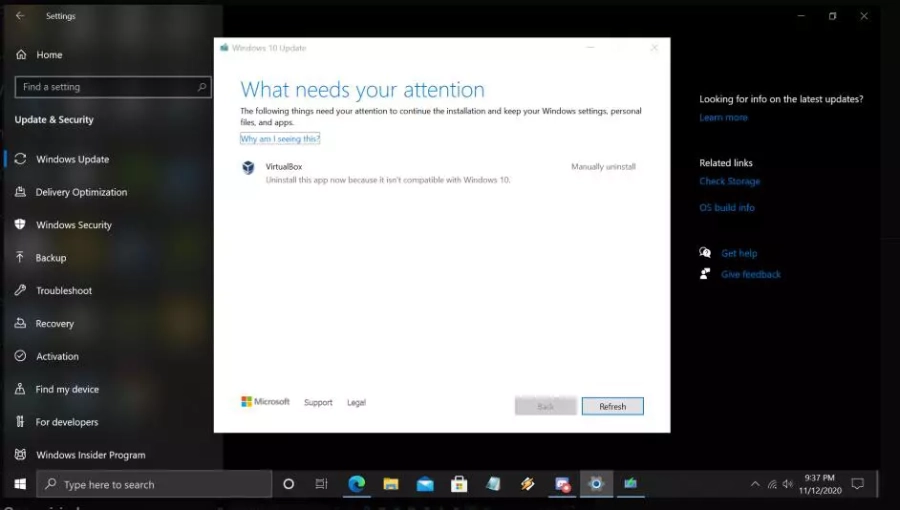Click the Give feedback link
The height and width of the screenshot is (510, 900).
tap(750, 274)
